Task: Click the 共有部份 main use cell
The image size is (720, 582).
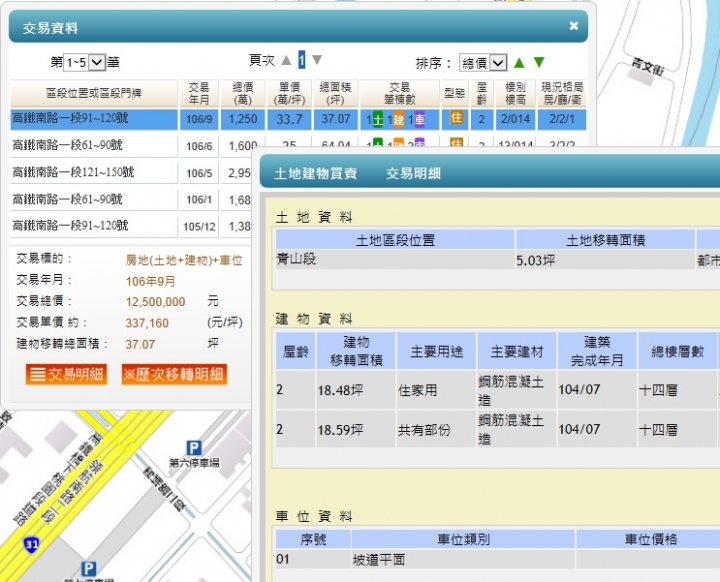Action: (x=436, y=429)
